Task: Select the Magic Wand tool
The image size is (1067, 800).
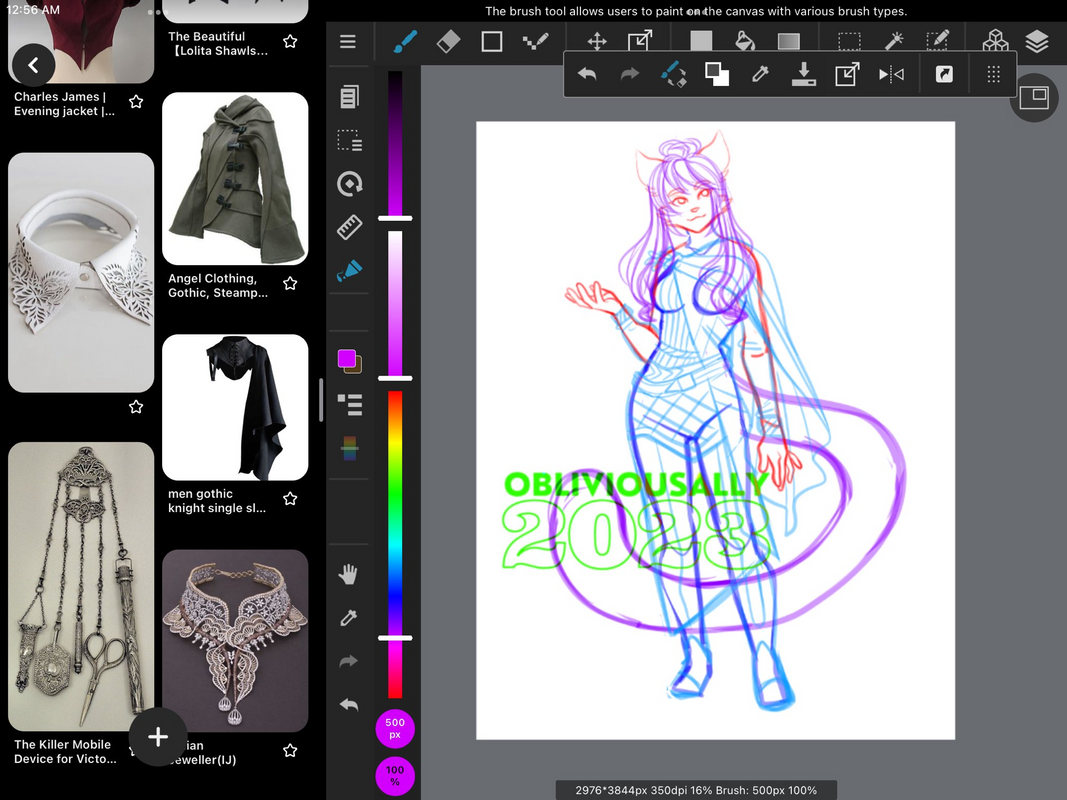Action: coord(893,41)
